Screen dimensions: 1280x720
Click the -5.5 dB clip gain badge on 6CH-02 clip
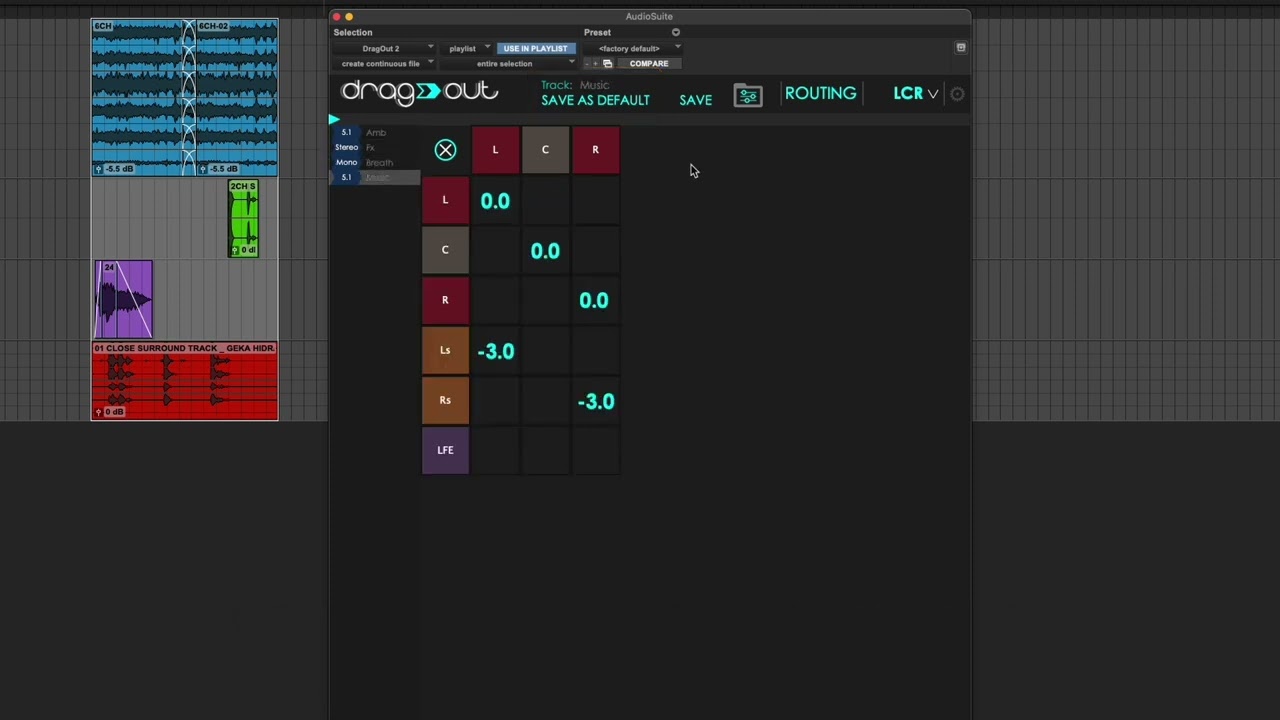219,169
